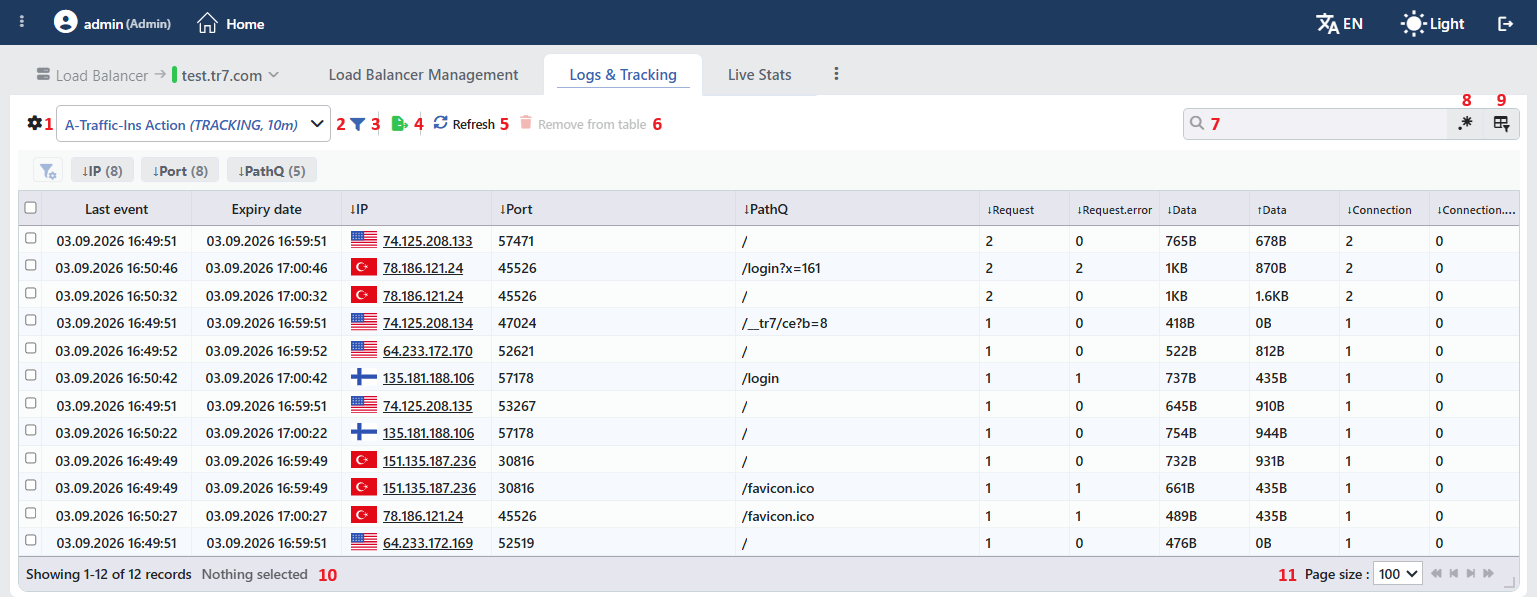The image size is (1537, 597).
Task: Toggle regex search asterisk icon
Action: click(x=1465, y=123)
